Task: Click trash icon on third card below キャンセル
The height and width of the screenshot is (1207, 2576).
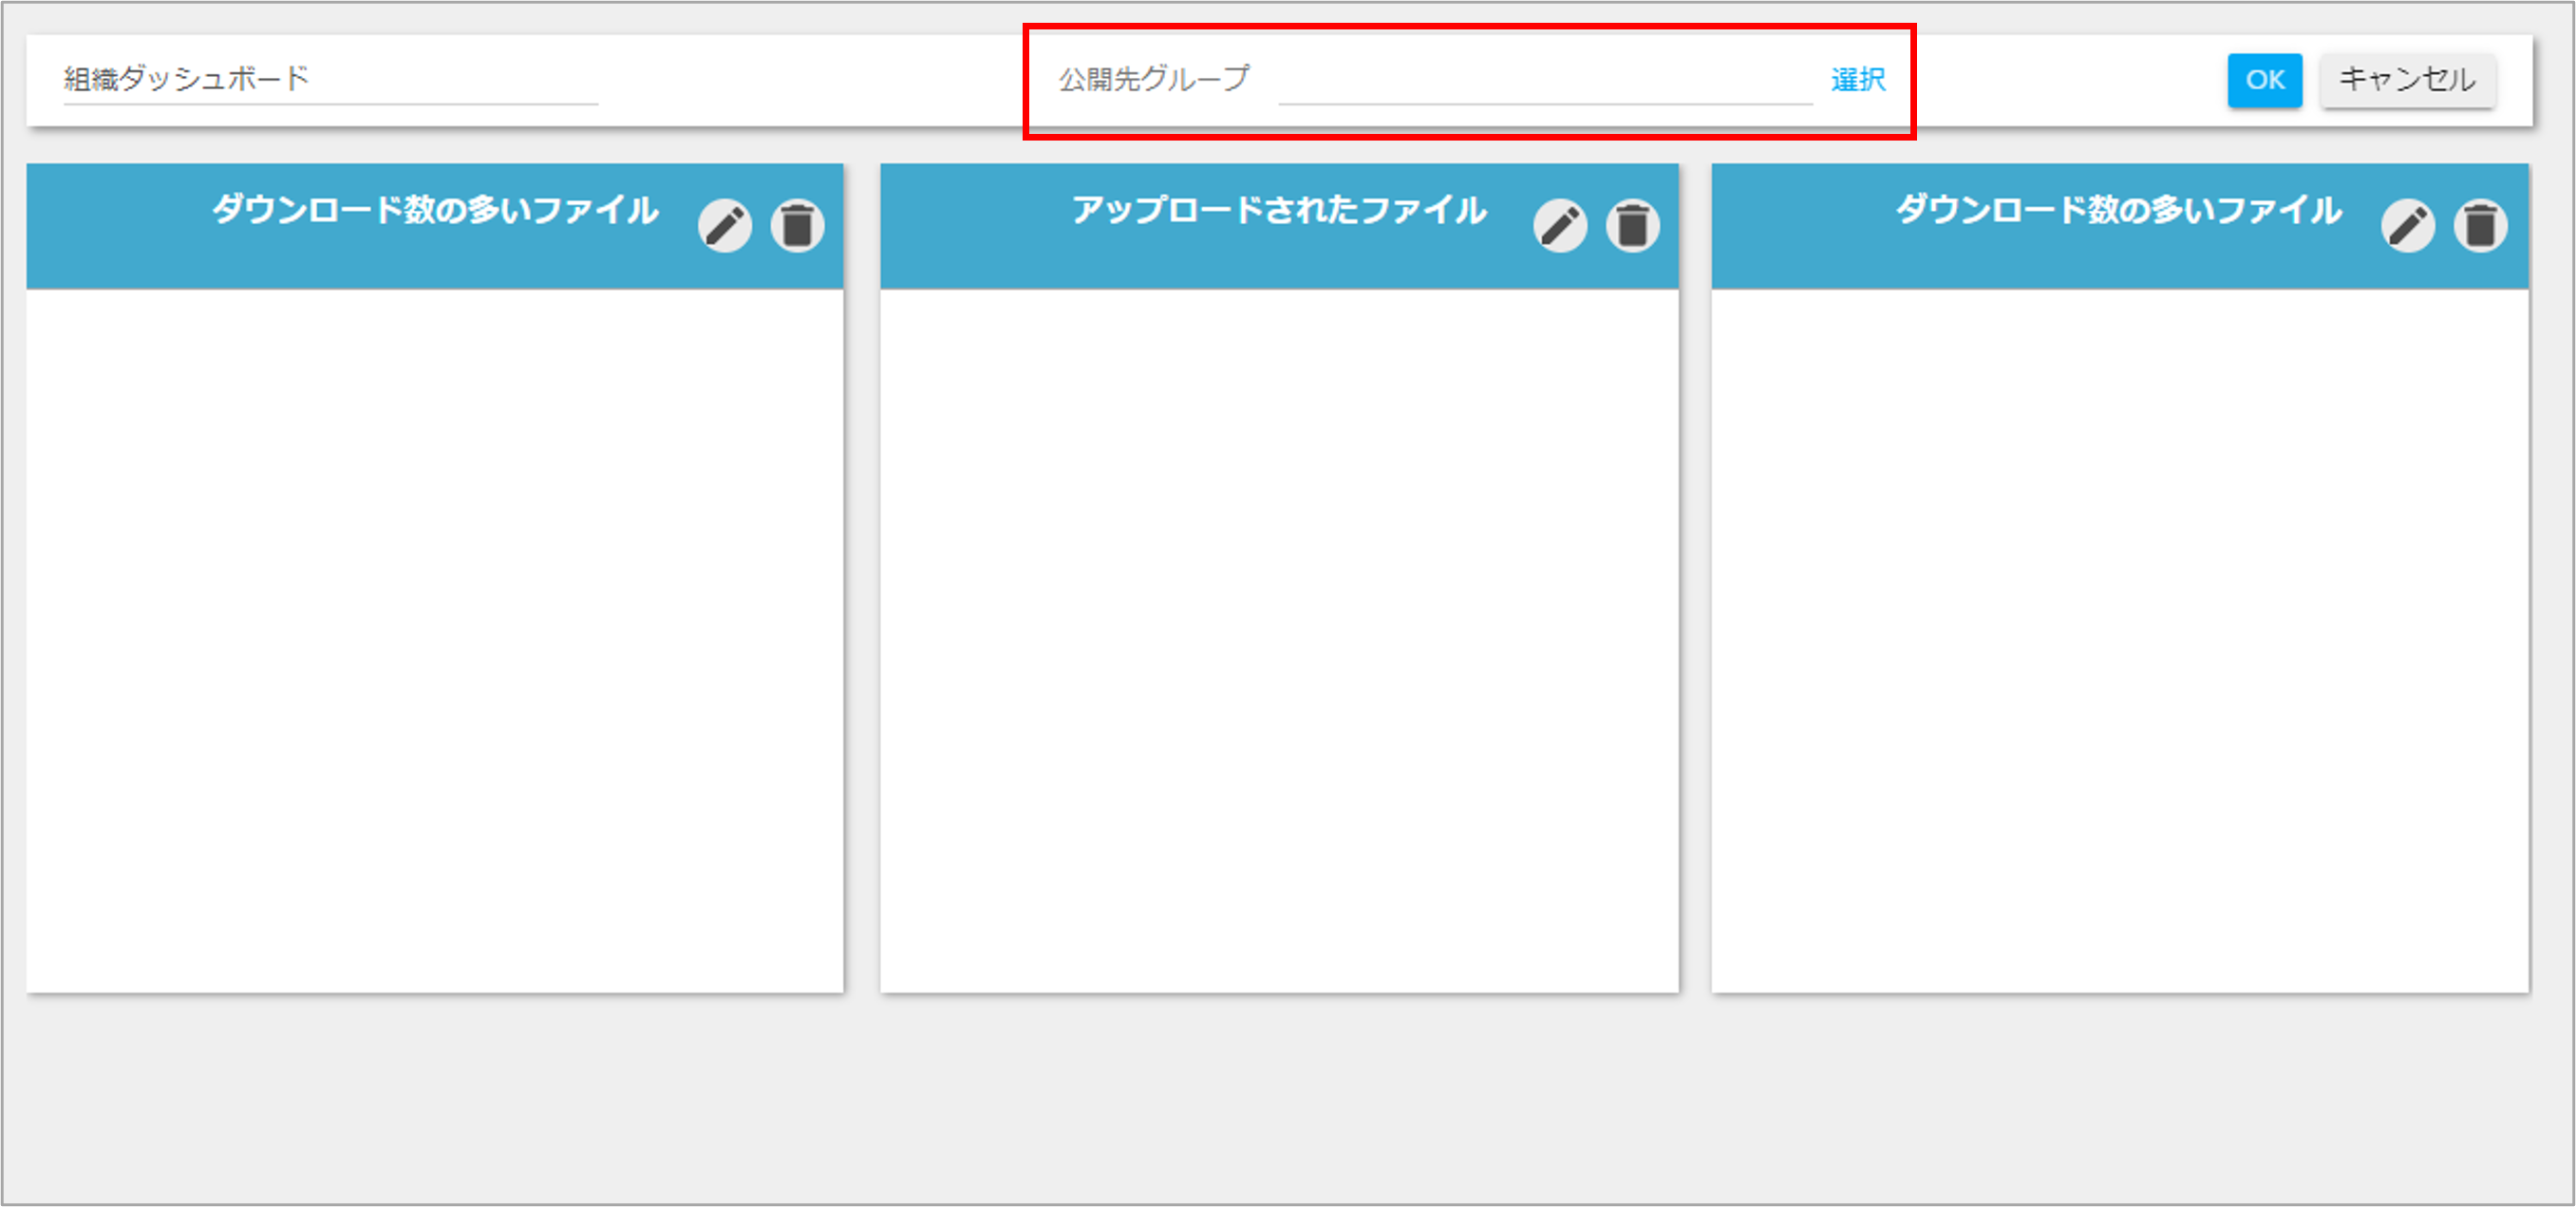Action: coord(2481,226)
